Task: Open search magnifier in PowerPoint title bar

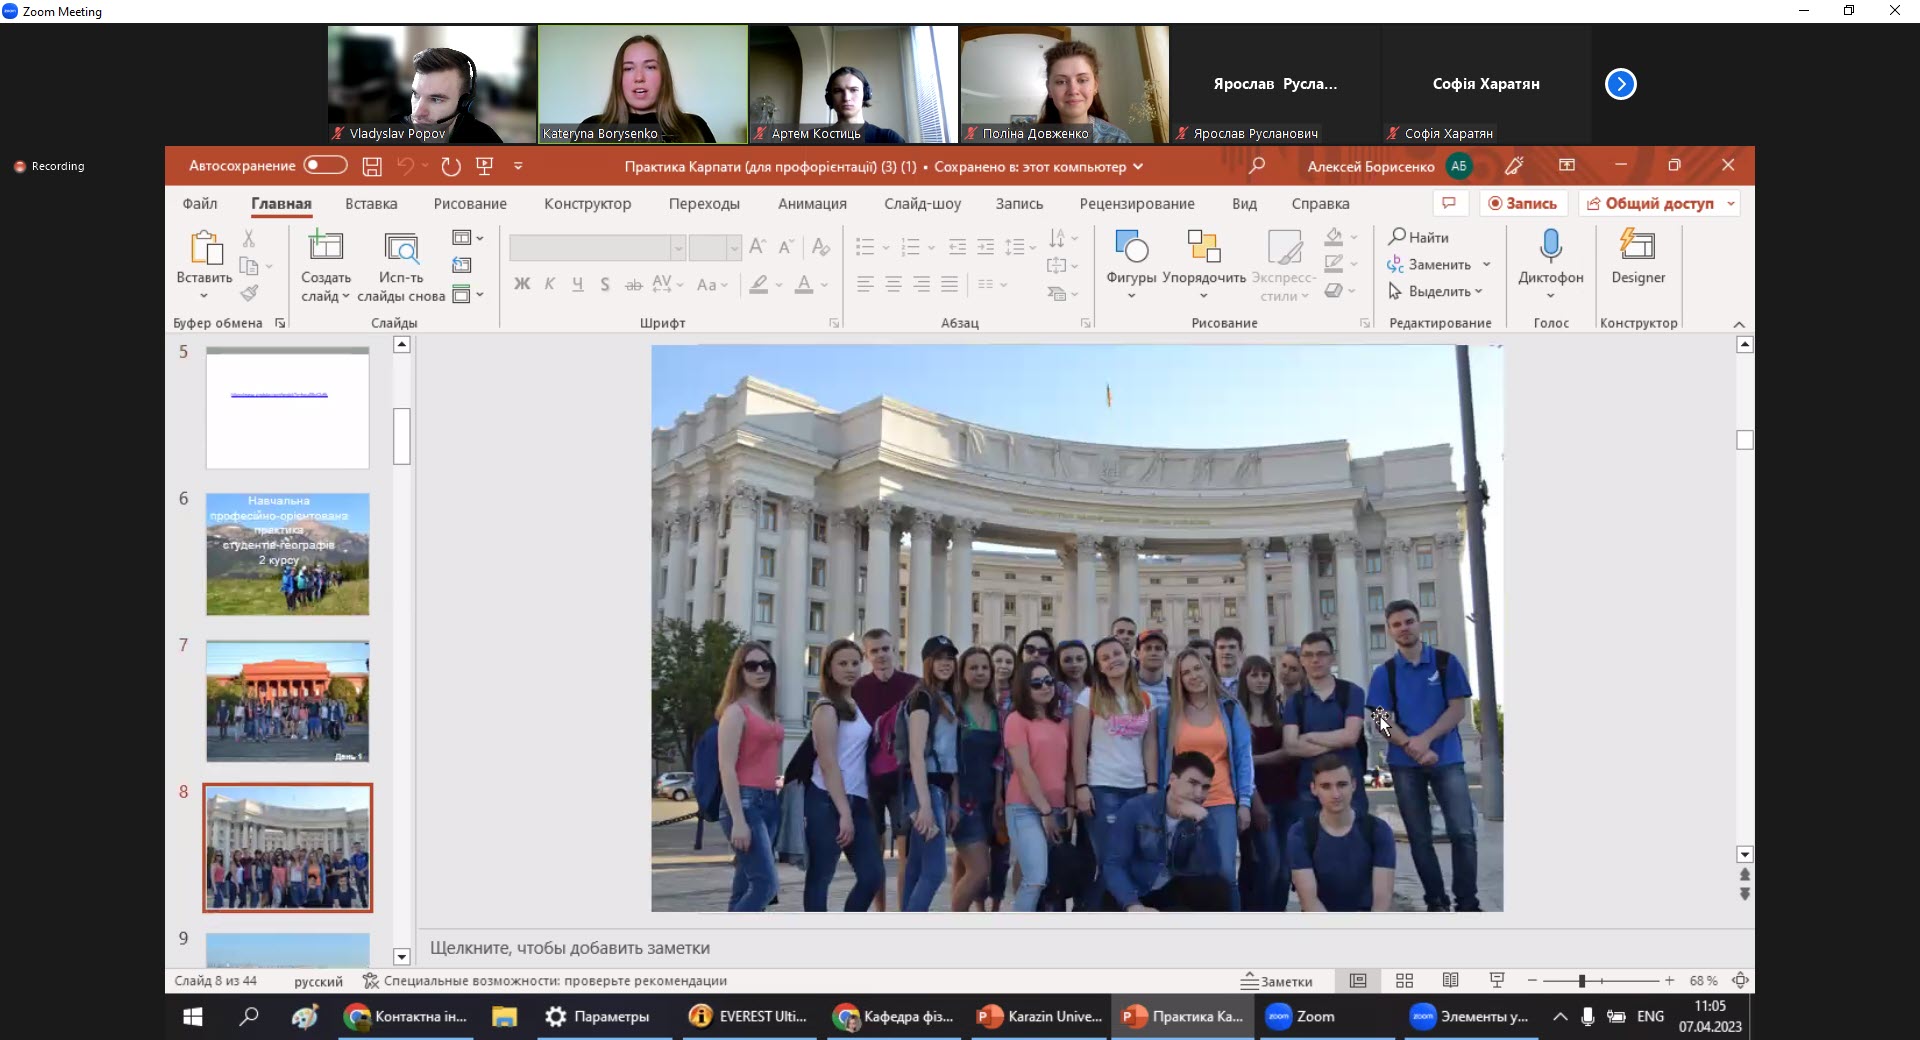Action: [x=1257, y=166]
